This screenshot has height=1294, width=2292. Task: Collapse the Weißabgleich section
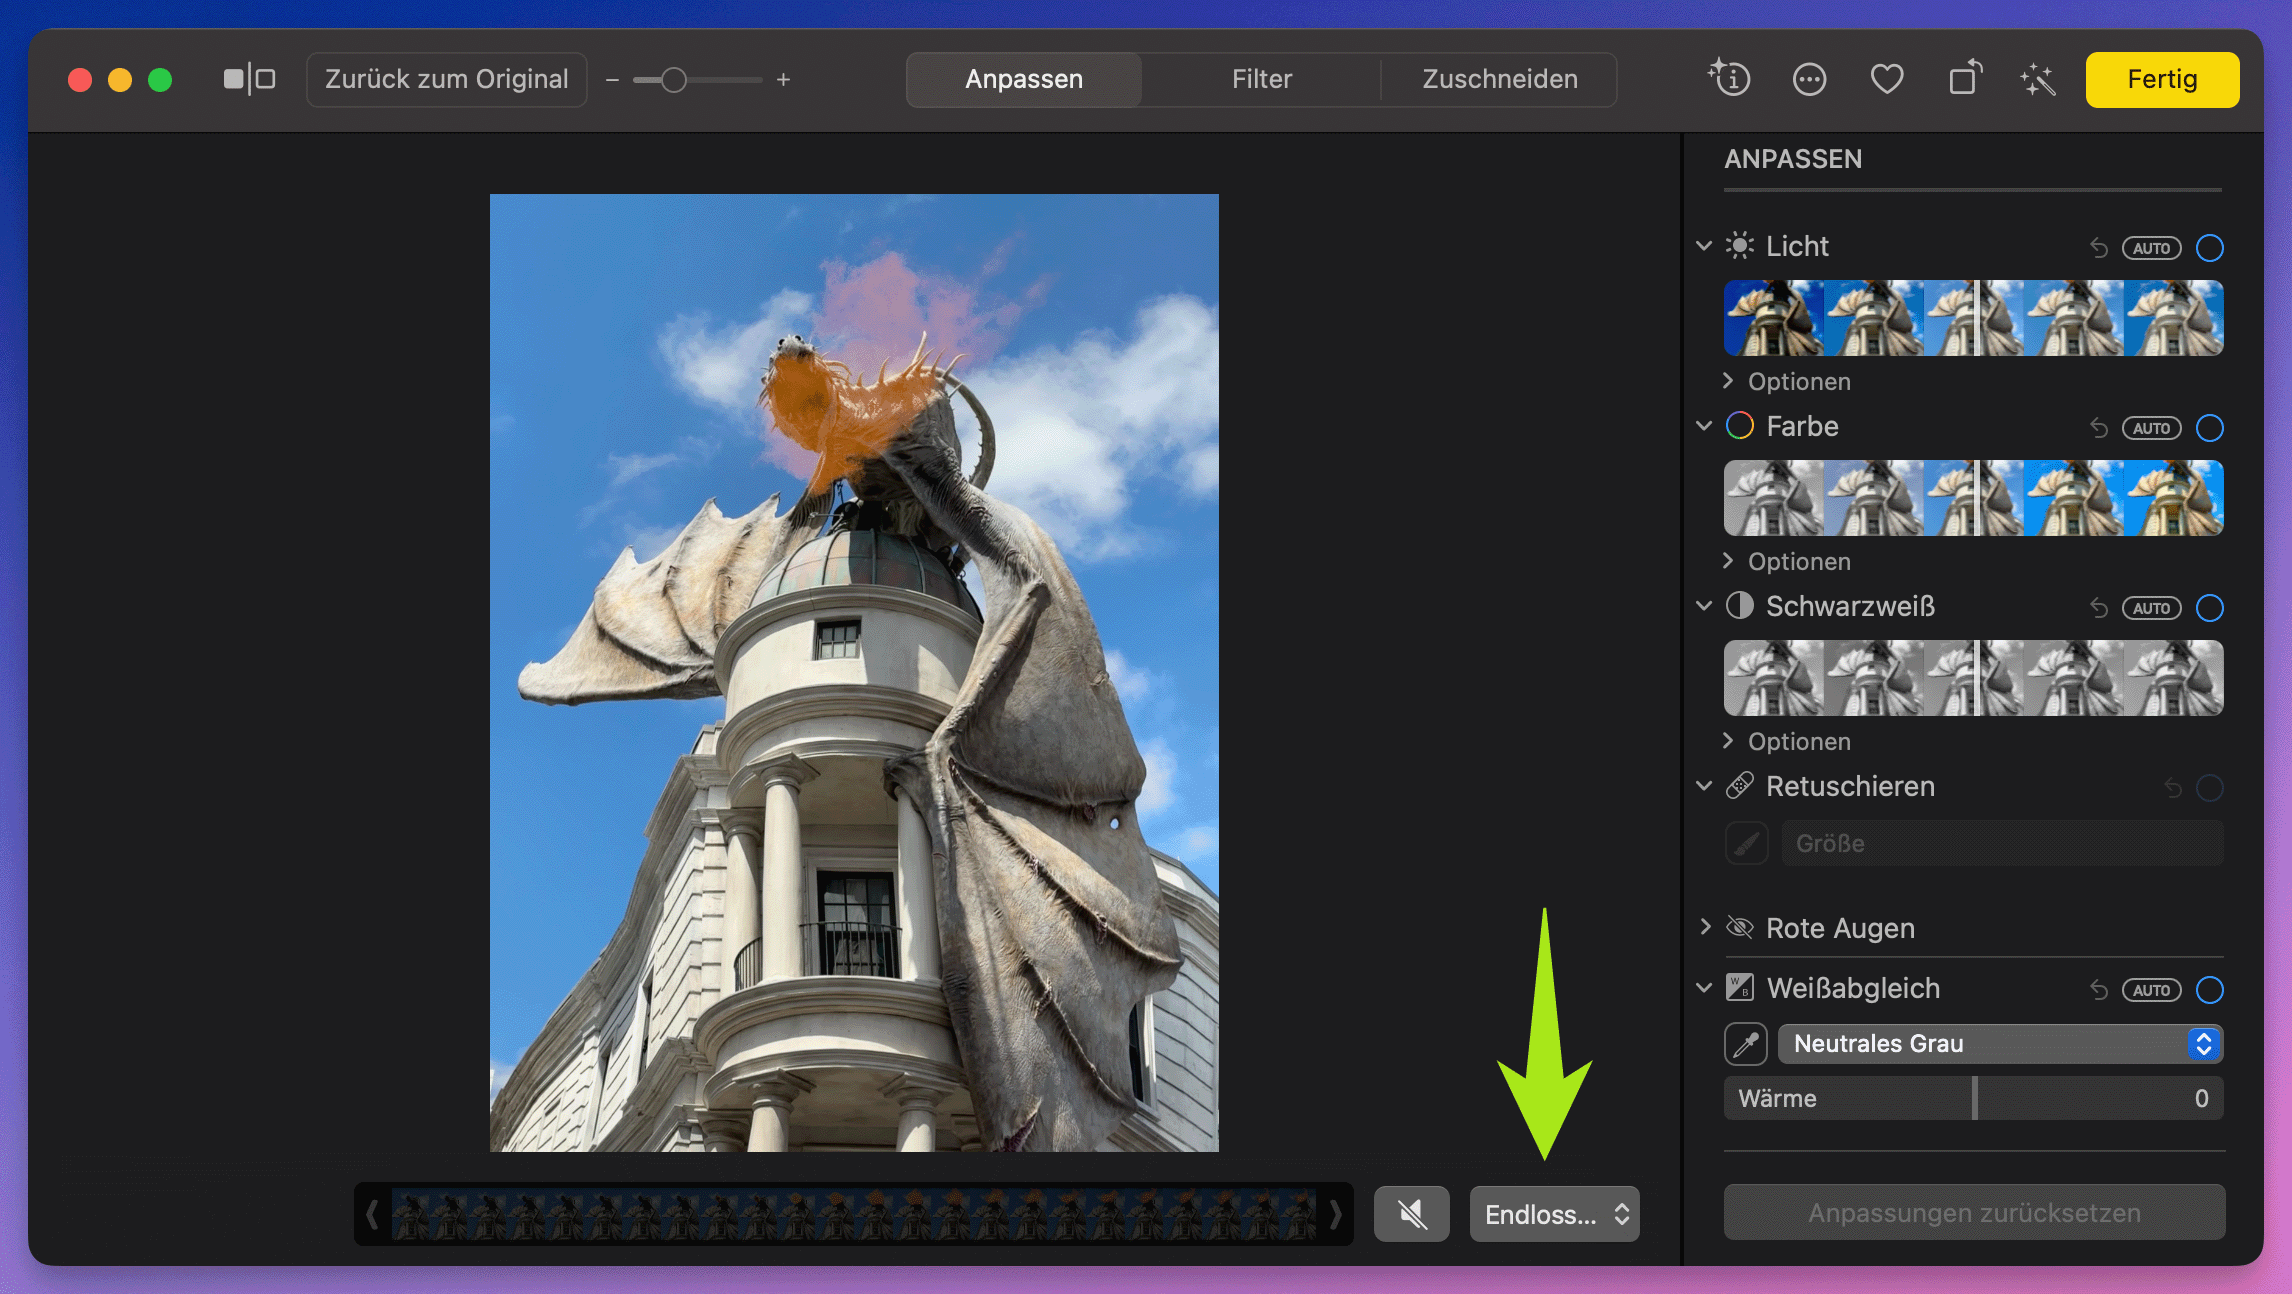1704,988
